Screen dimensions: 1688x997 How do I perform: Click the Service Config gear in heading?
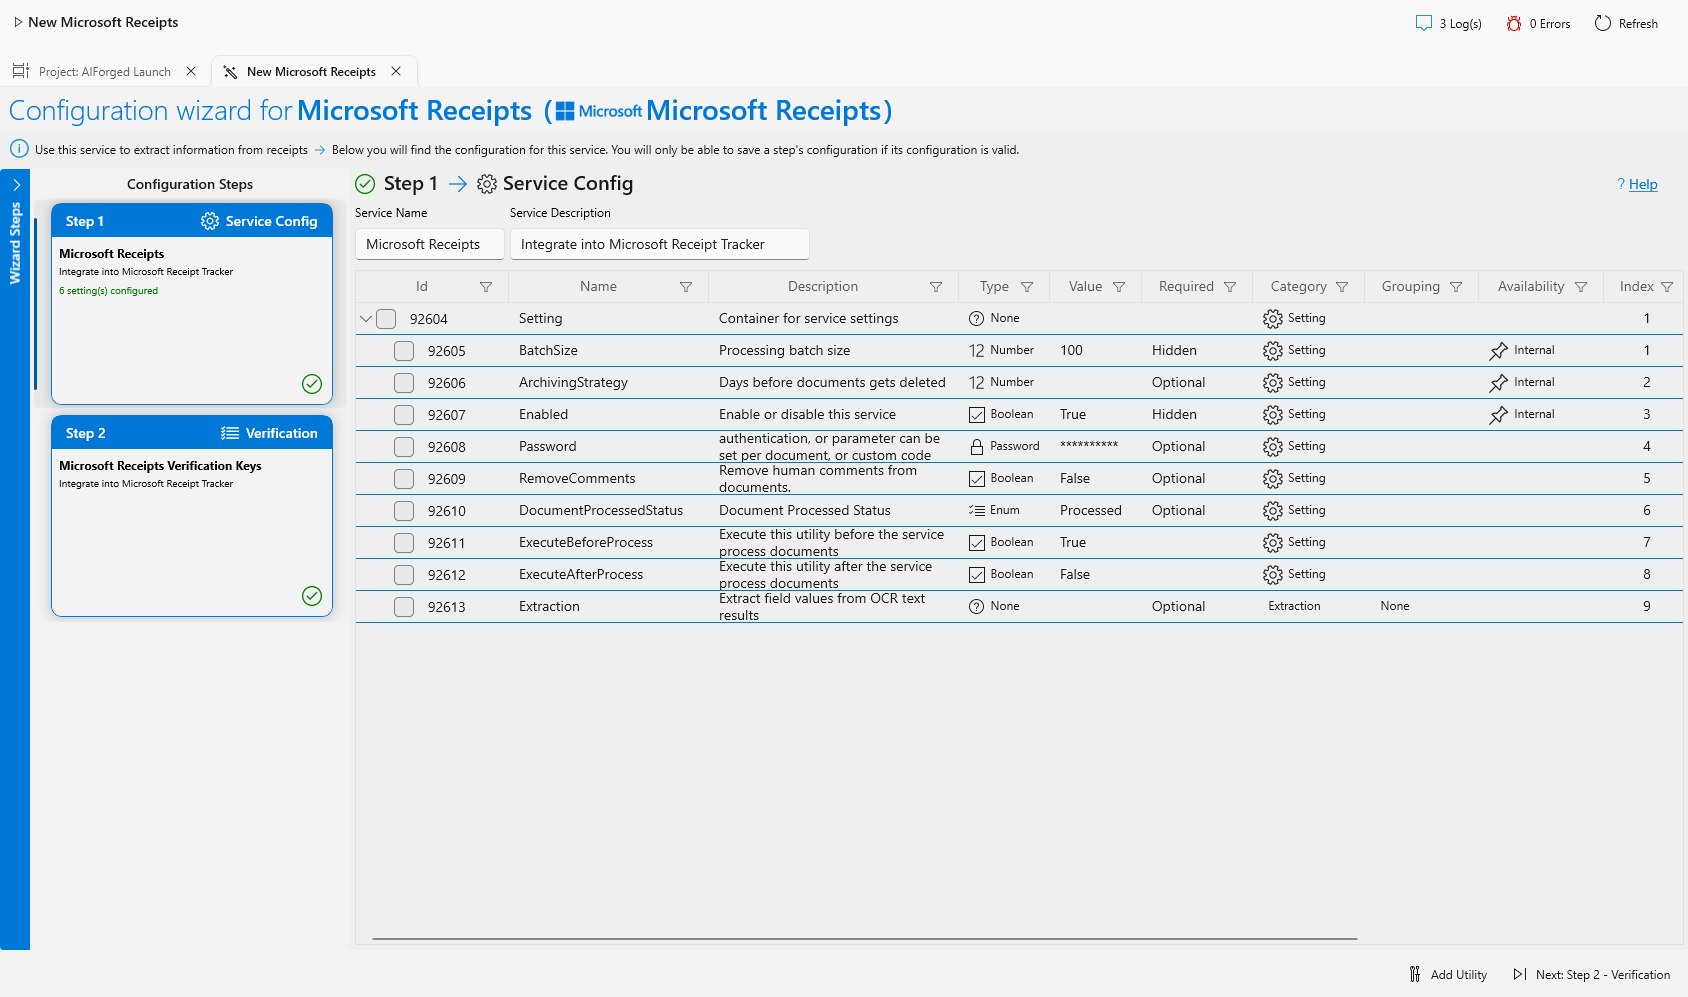point(487,184)
